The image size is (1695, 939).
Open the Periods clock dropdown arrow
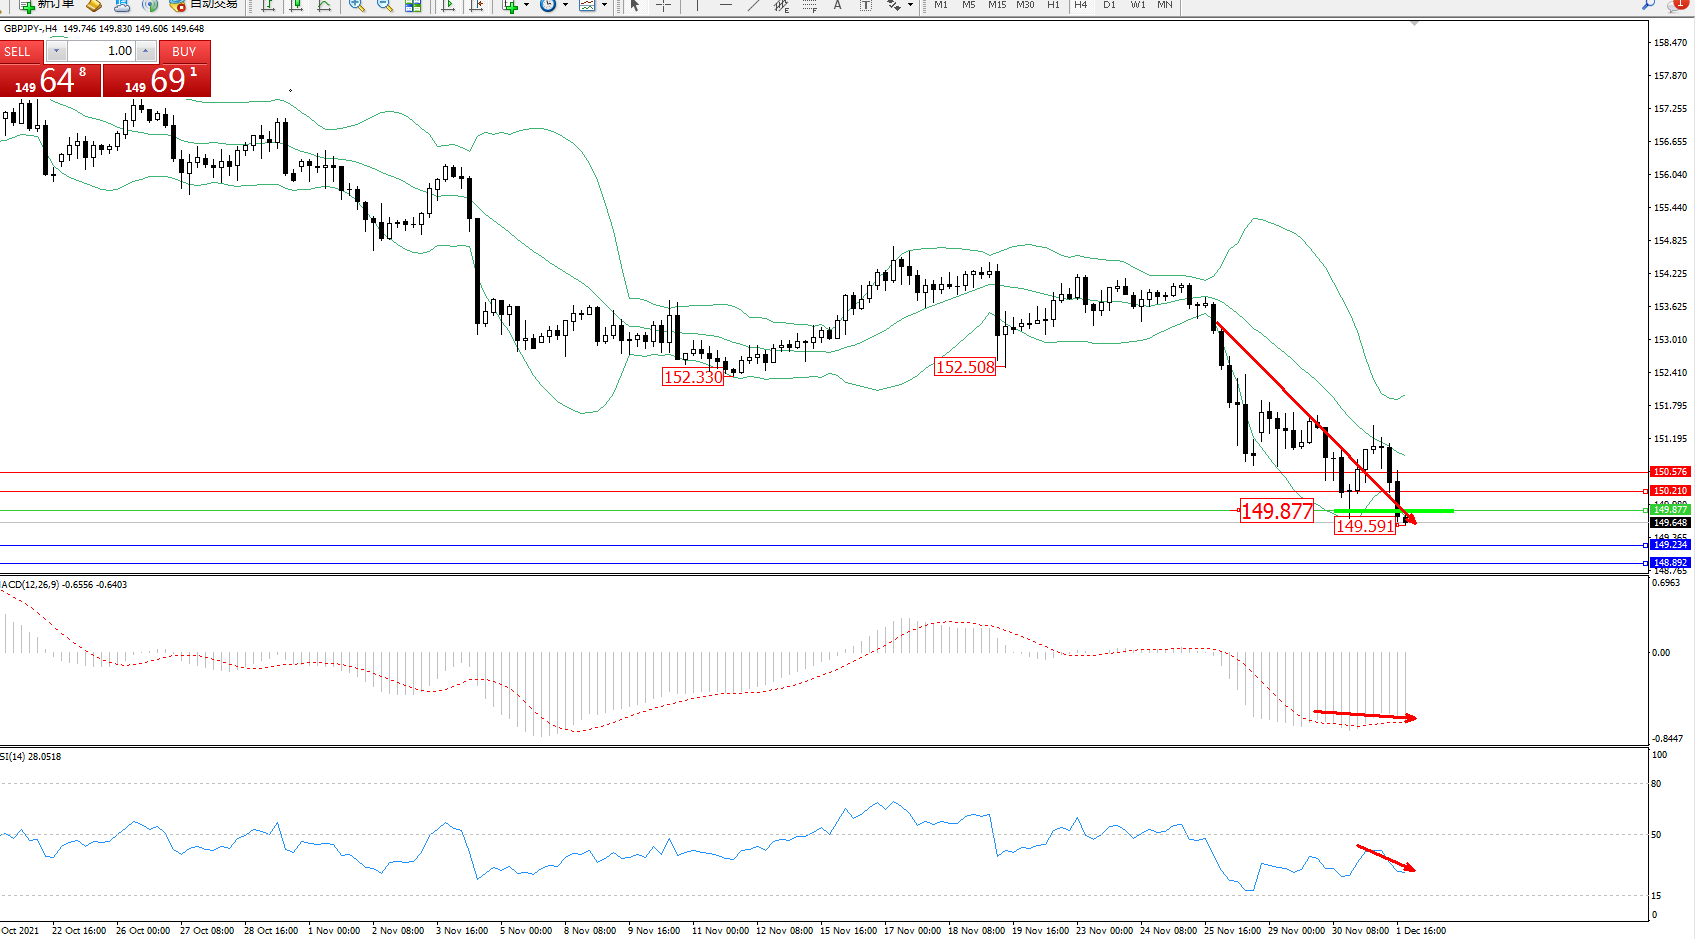565,5
